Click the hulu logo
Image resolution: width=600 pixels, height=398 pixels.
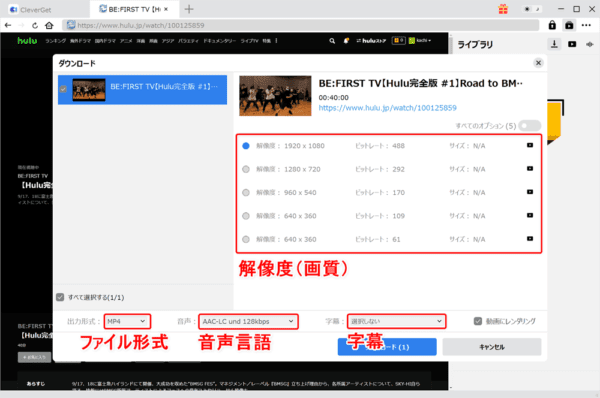[x=27, y=40]
